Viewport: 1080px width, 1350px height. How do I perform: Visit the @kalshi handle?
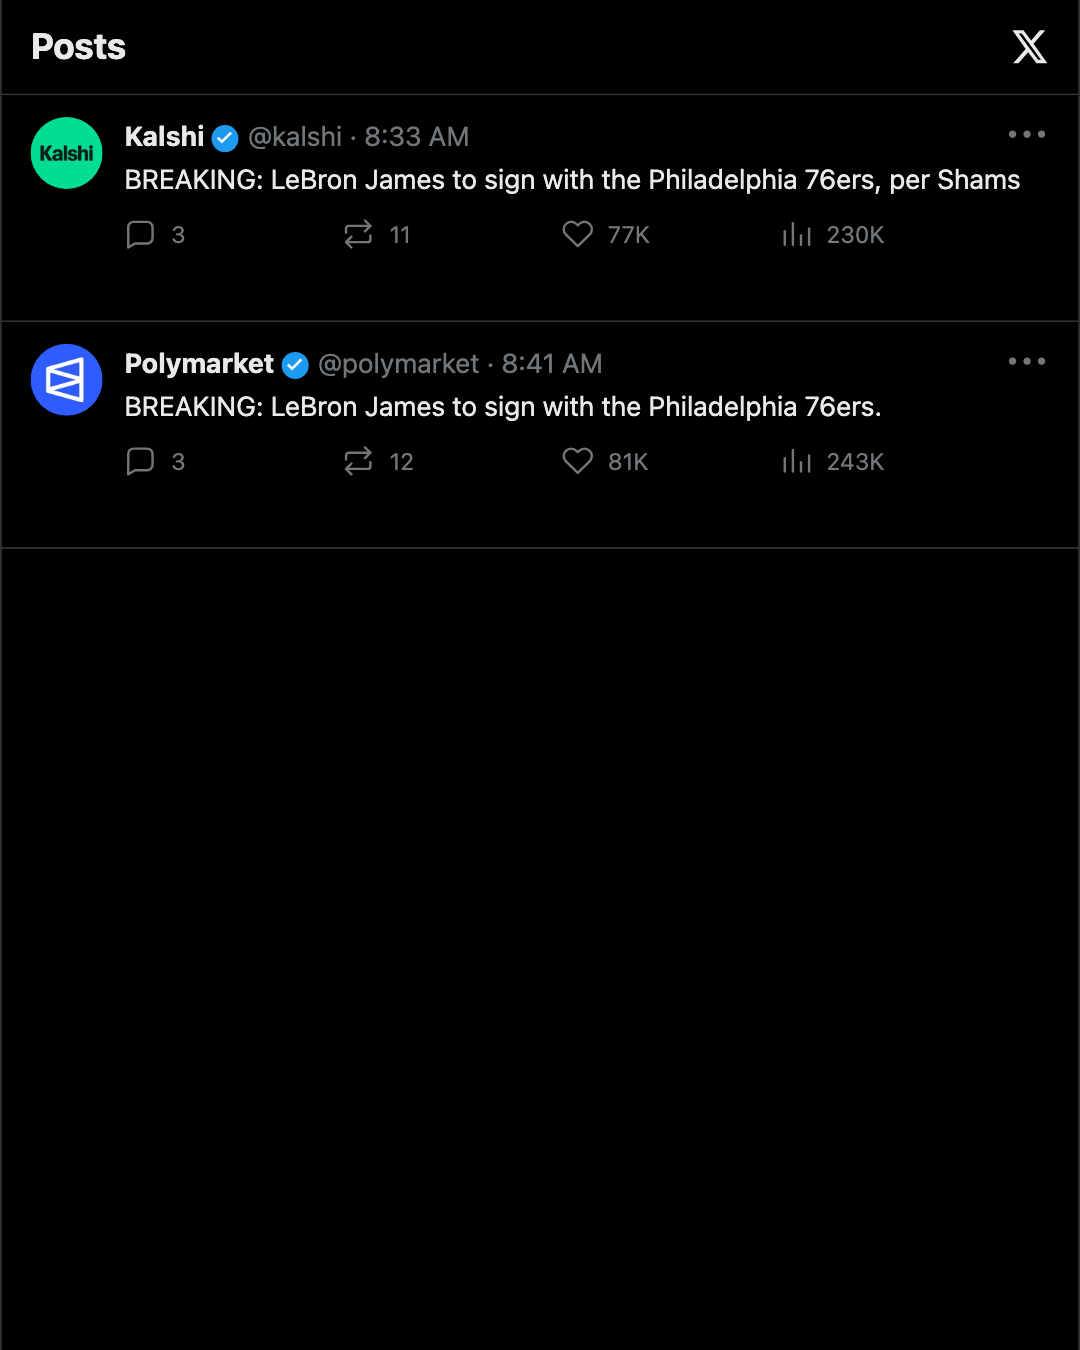295,137
